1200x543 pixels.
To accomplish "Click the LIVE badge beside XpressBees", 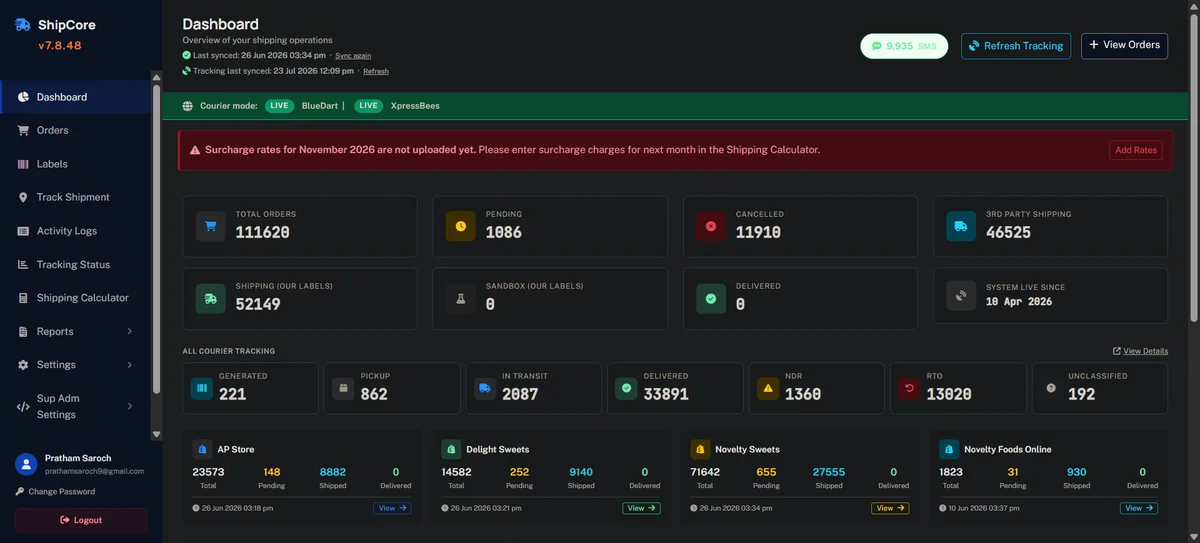I will 369,106.
